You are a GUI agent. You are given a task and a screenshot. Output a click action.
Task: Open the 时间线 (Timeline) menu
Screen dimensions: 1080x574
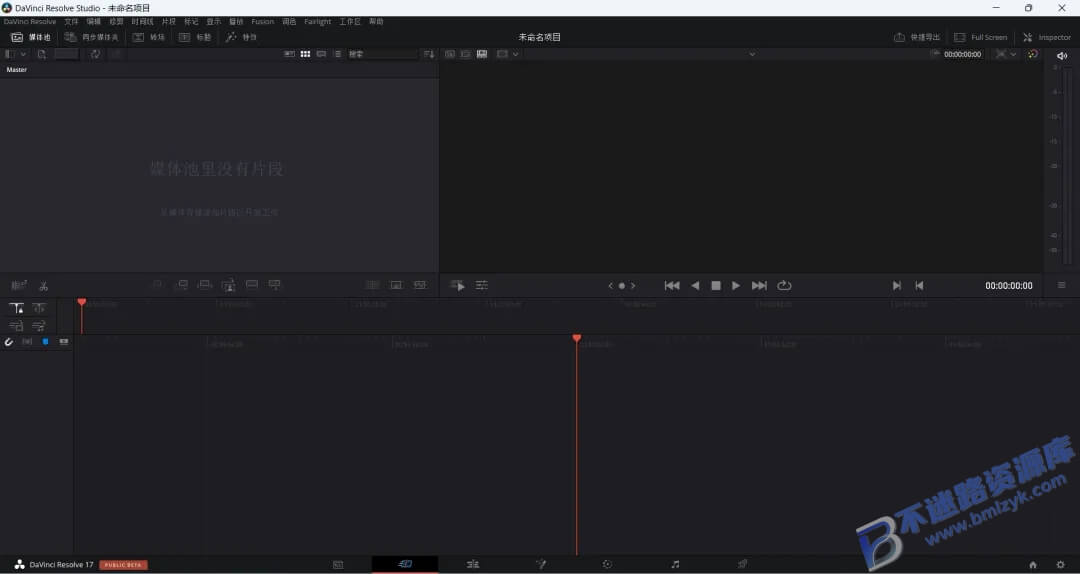pos(143,21)
